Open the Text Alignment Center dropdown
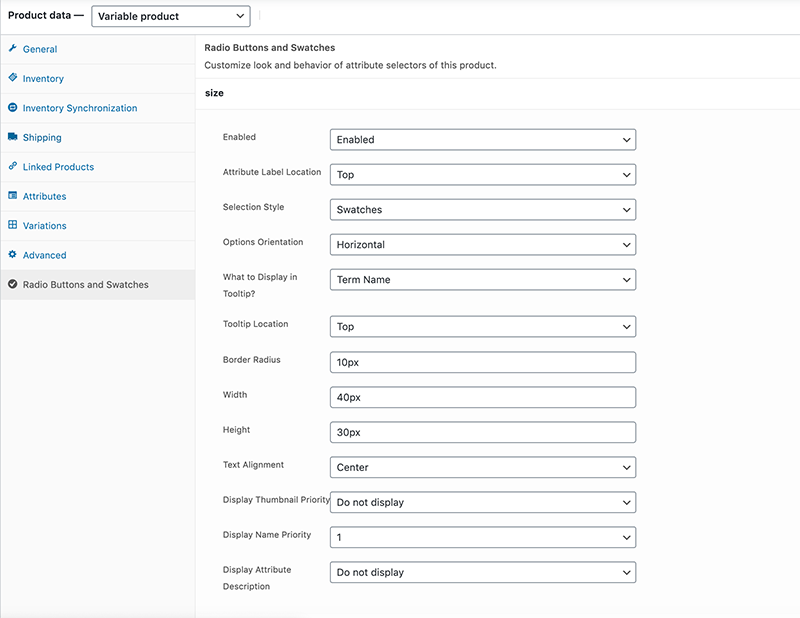 point(483,467)
